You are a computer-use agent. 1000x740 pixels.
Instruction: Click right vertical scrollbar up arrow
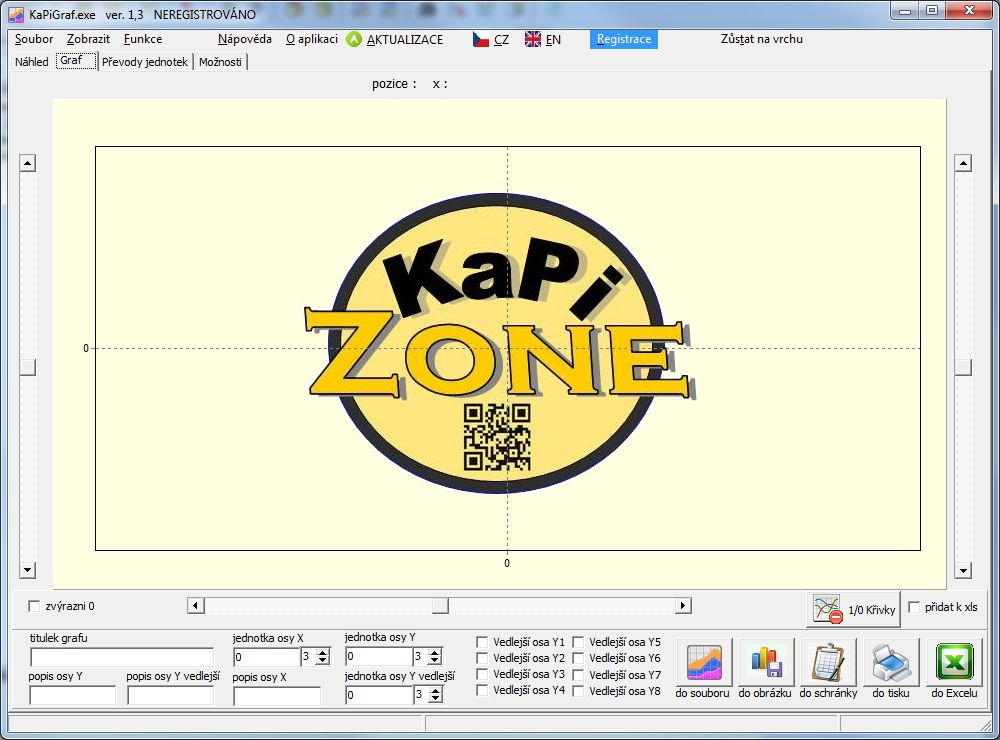(x=963, y=163)
